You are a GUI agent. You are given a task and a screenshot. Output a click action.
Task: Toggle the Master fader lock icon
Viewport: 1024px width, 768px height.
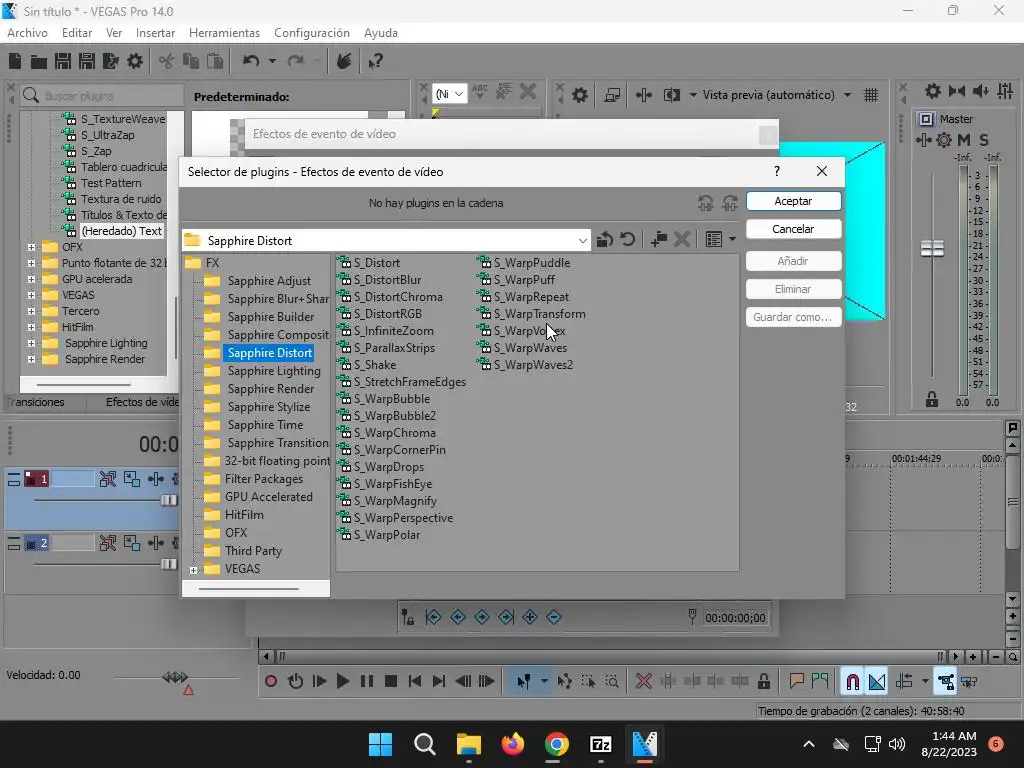932,400
